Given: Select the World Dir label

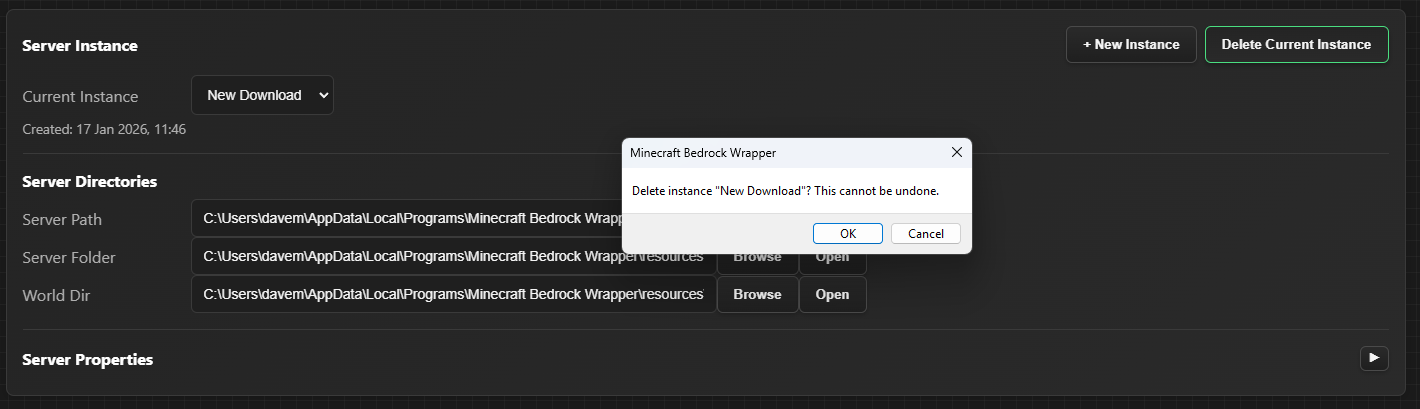Looking at the screenshot, I should click(56, 295).
